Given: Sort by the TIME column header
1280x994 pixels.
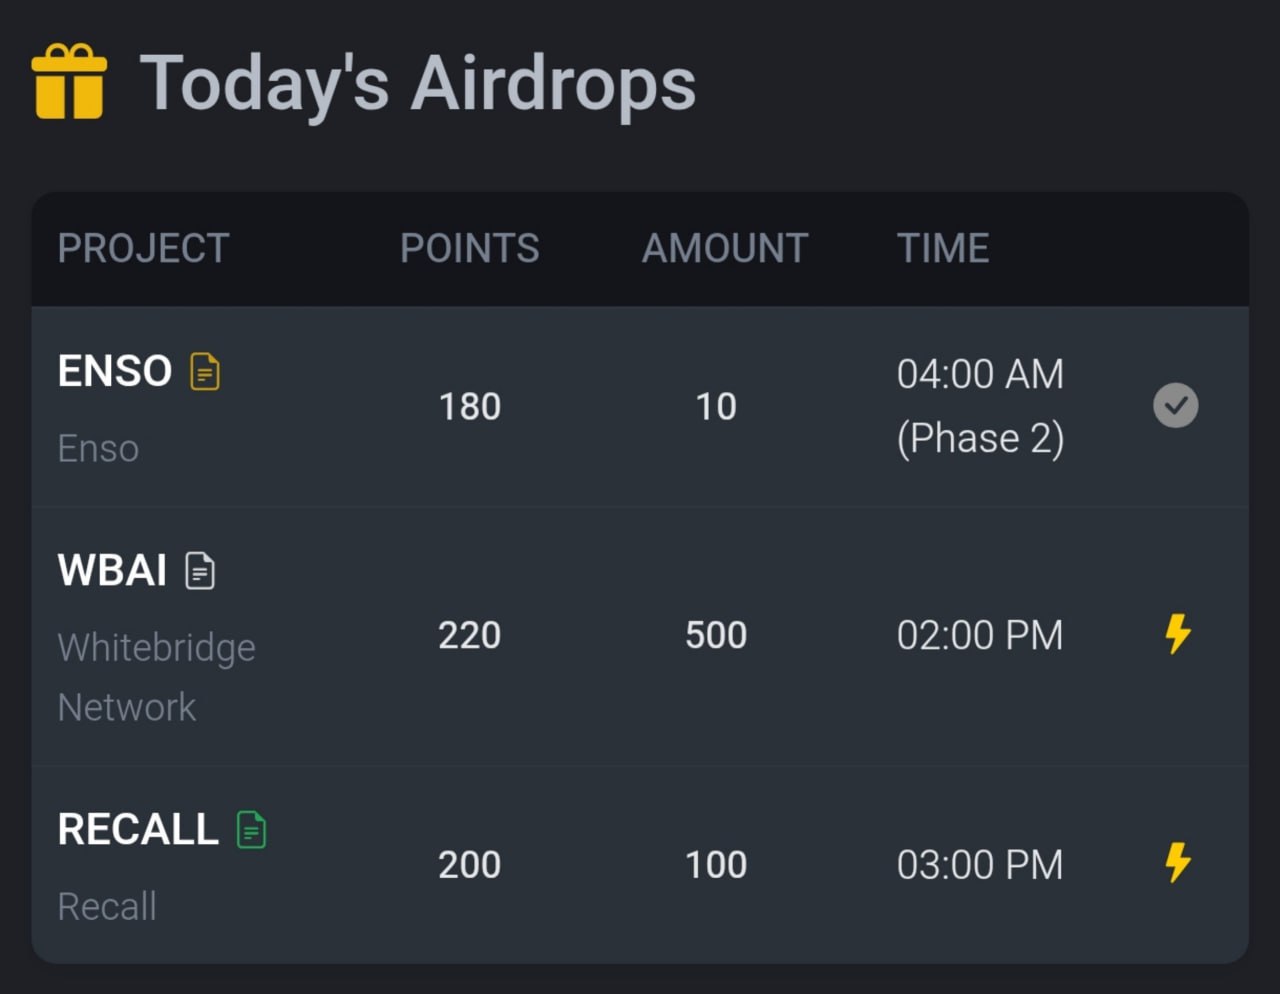Looking at the screenshot, I should click(x=942, y=248).
